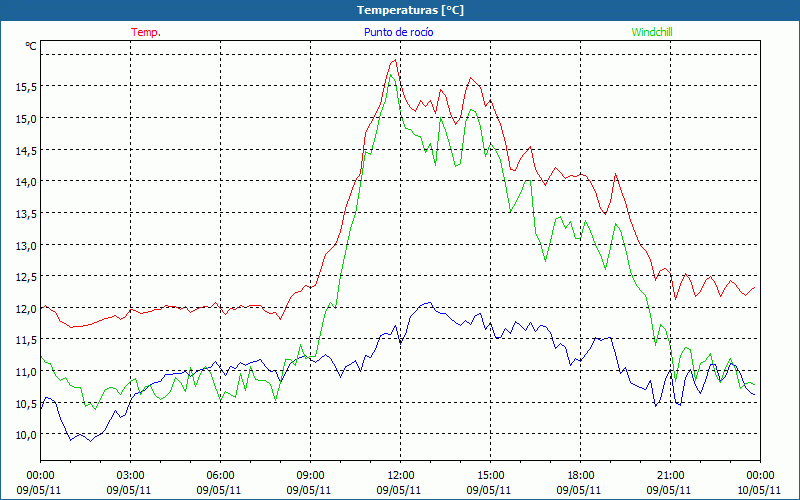Screen dimensions: 800x500
Task: Click the 21:00 time axis label
Action: tap(670, 476)
